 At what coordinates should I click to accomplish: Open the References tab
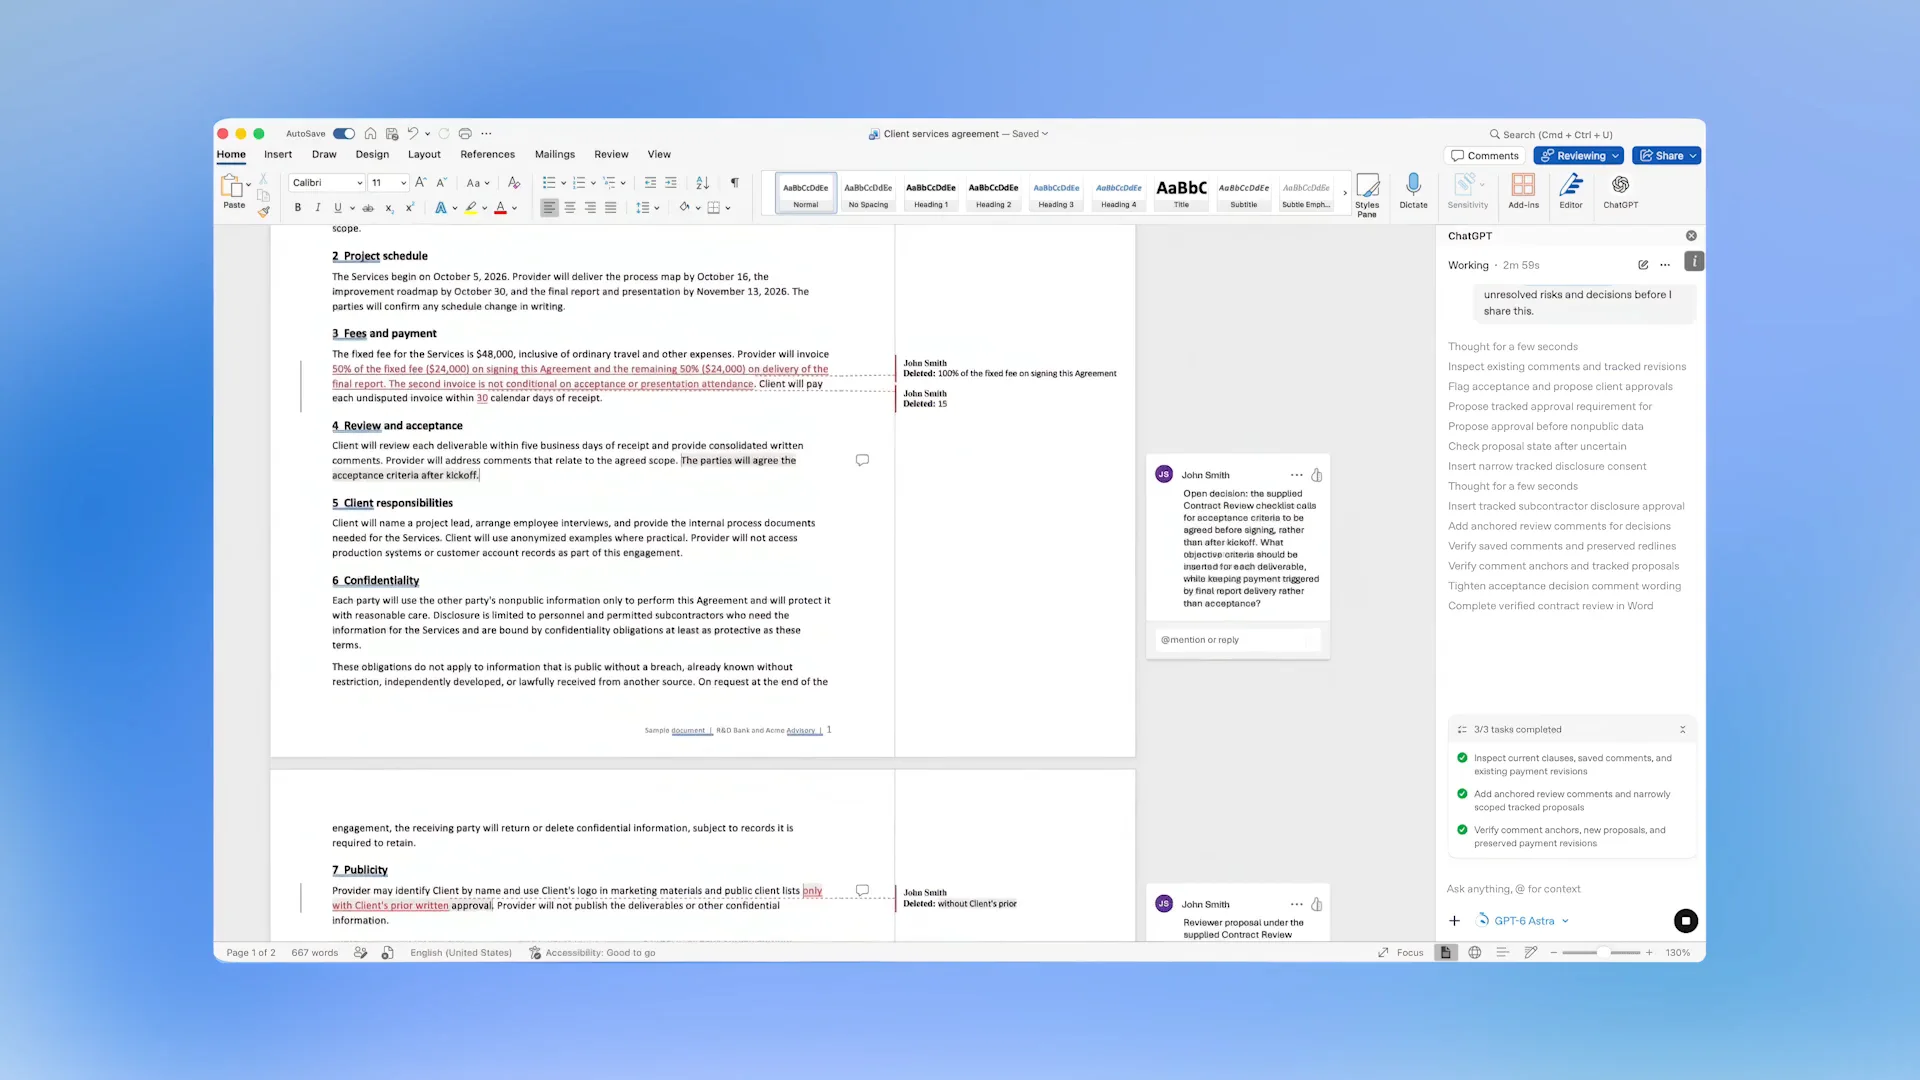pos(487,155)
